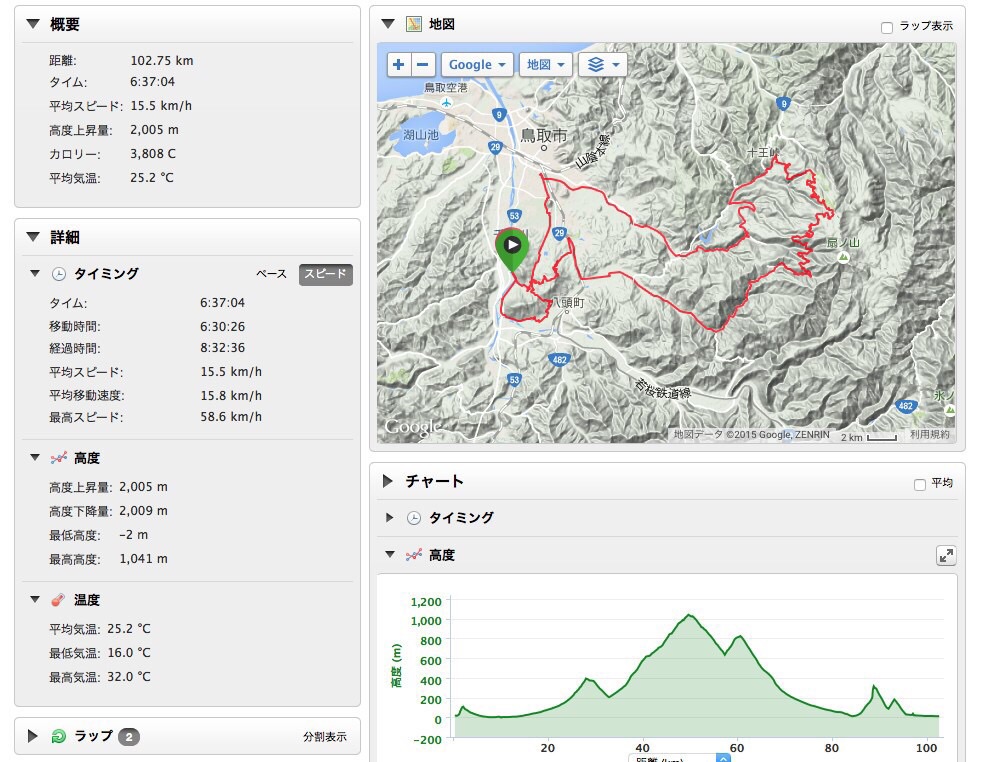Expand the elevation chart to fullscreen
Screen dimensions: 983x762
(x=945, y=556)
